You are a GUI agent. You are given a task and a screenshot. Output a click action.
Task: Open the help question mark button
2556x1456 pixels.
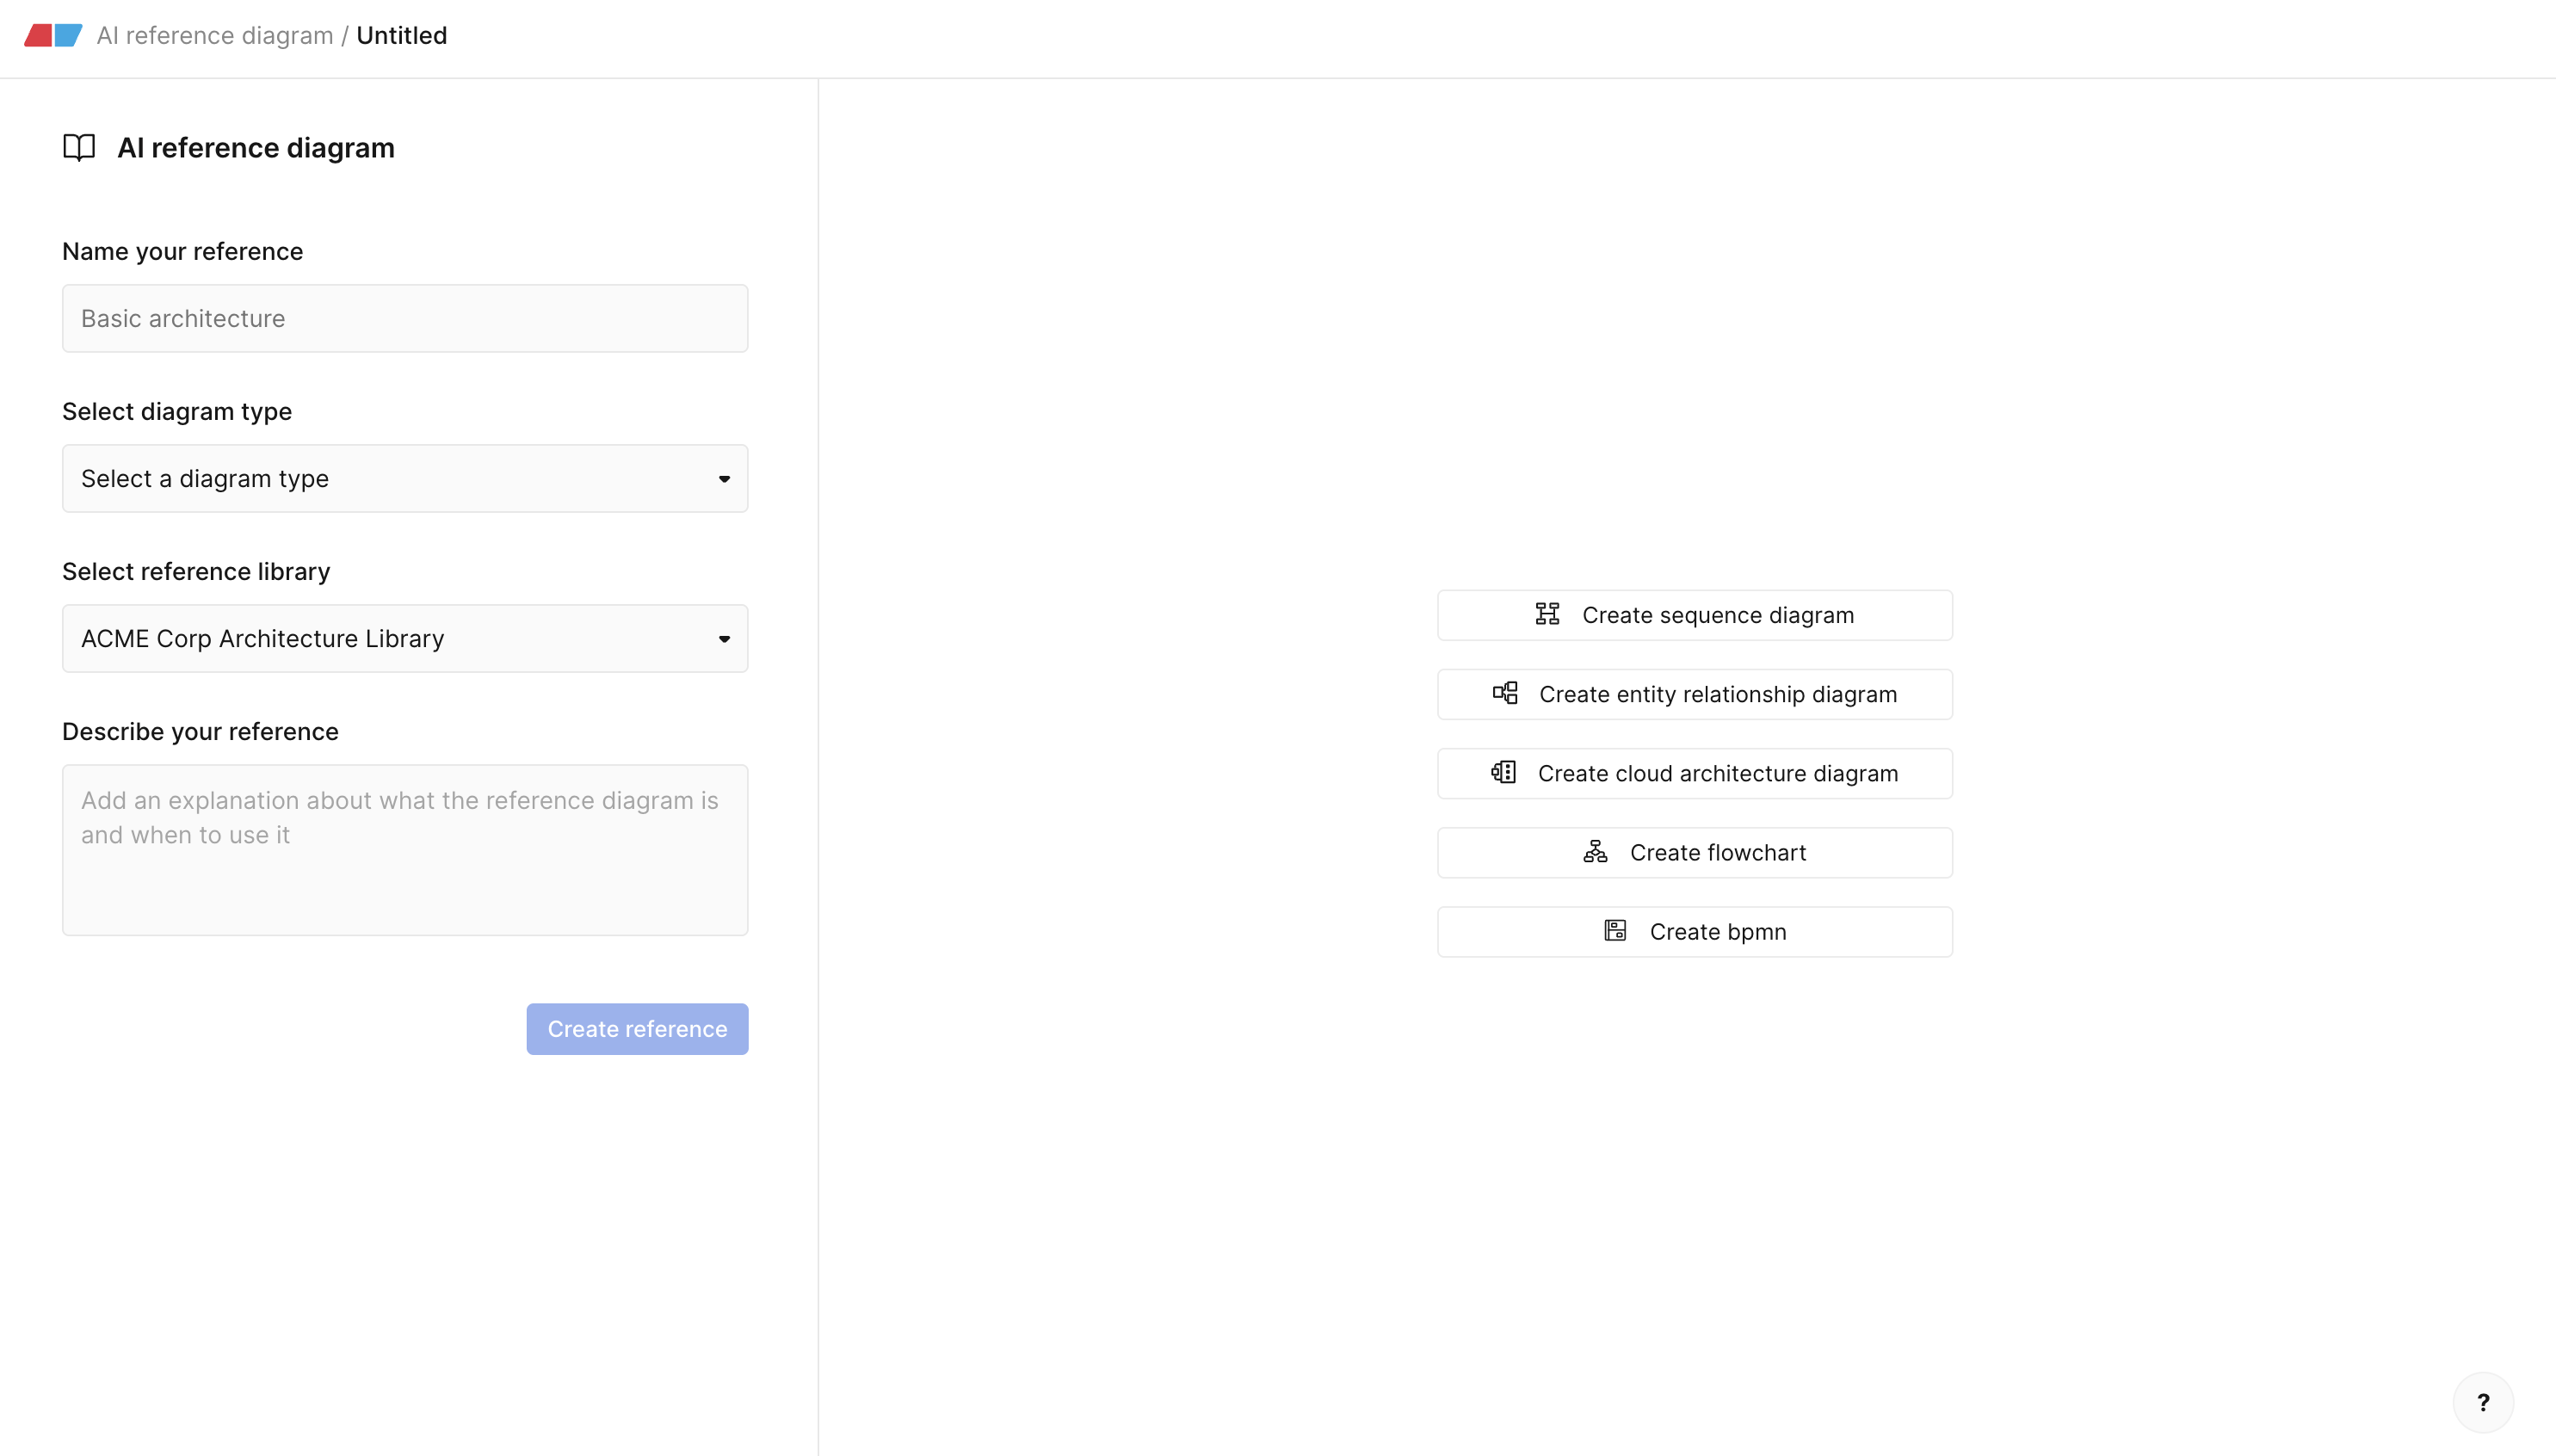point(2483,1402)
